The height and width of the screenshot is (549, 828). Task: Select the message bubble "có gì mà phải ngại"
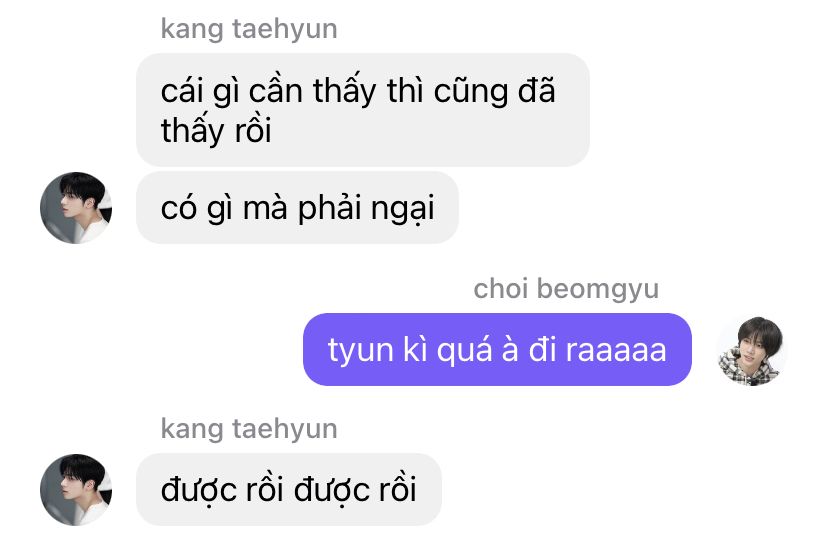point(297,207)
